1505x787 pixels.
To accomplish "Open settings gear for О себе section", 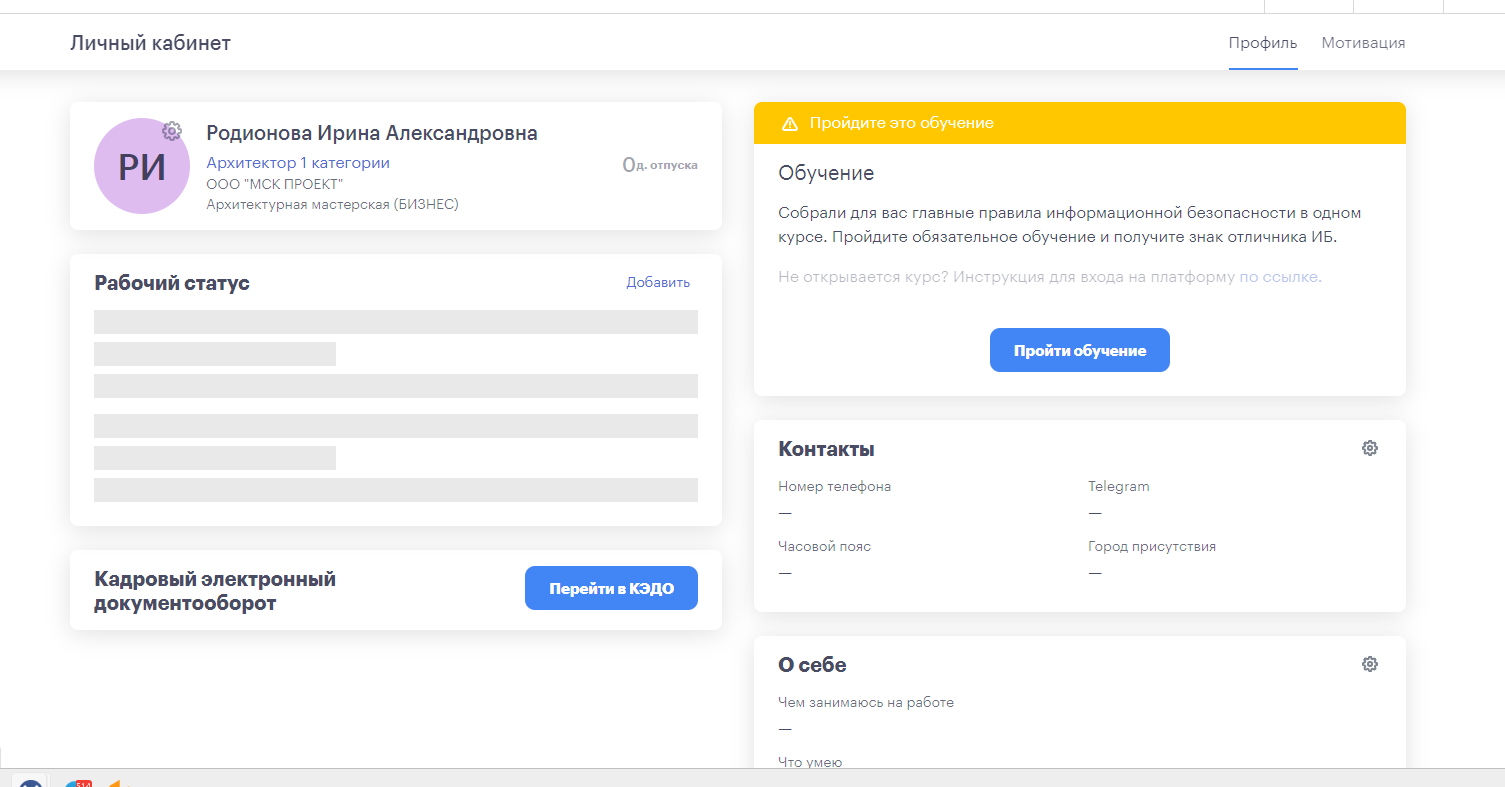I will point(1370,664).
